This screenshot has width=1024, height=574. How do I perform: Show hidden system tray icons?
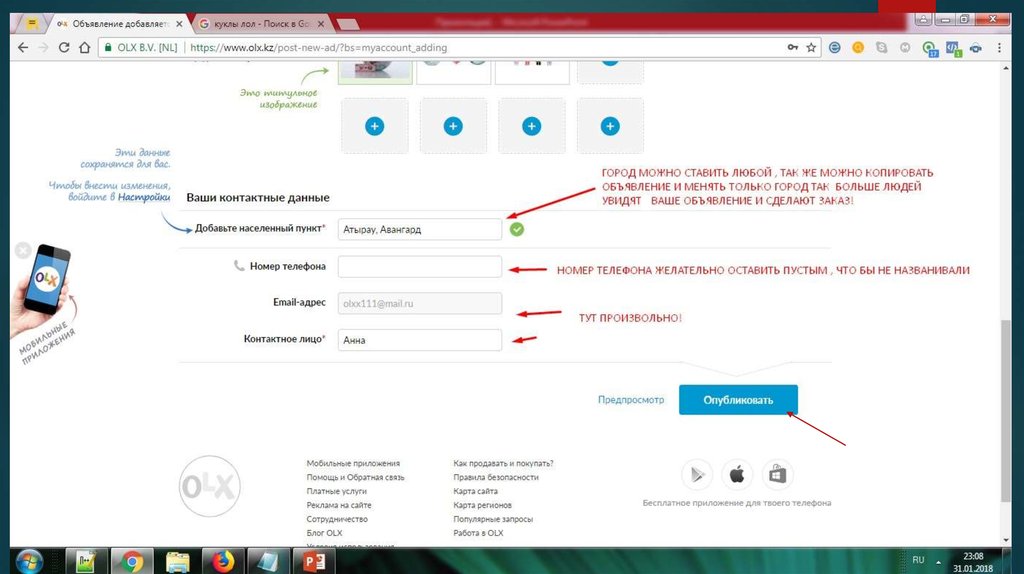(938, 562)
